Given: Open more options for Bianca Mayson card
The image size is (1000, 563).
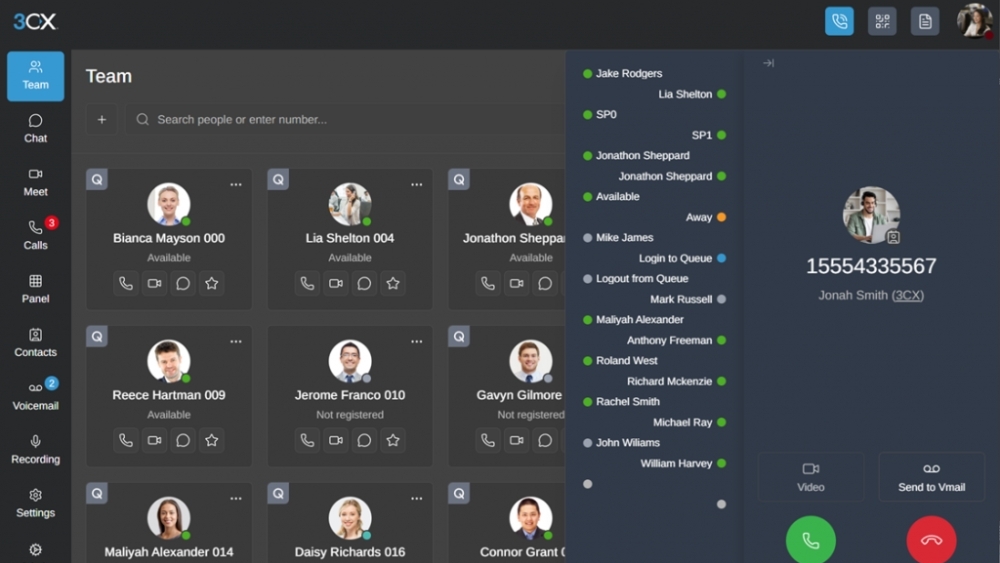Looking at the screenshot, I should (236, 184).
